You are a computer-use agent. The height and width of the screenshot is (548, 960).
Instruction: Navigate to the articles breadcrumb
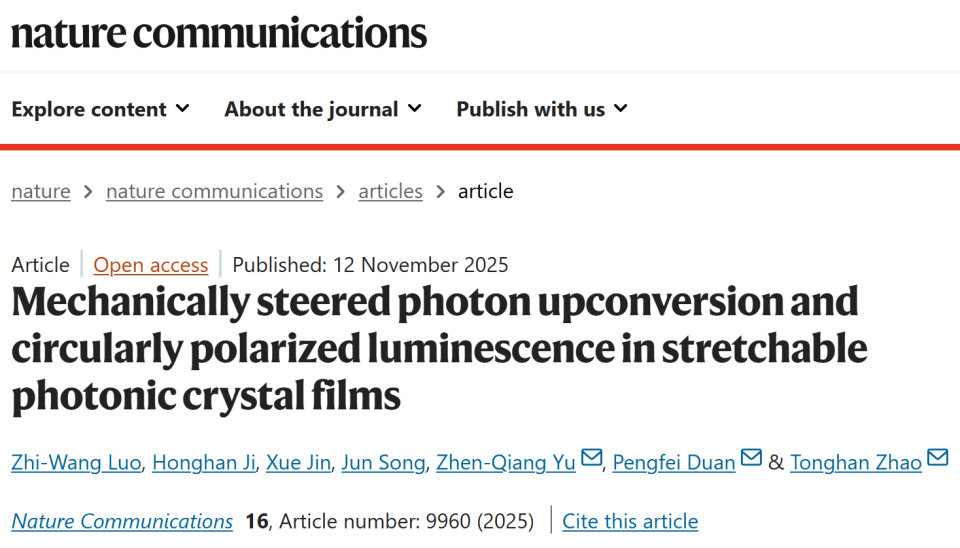point(390,191)
